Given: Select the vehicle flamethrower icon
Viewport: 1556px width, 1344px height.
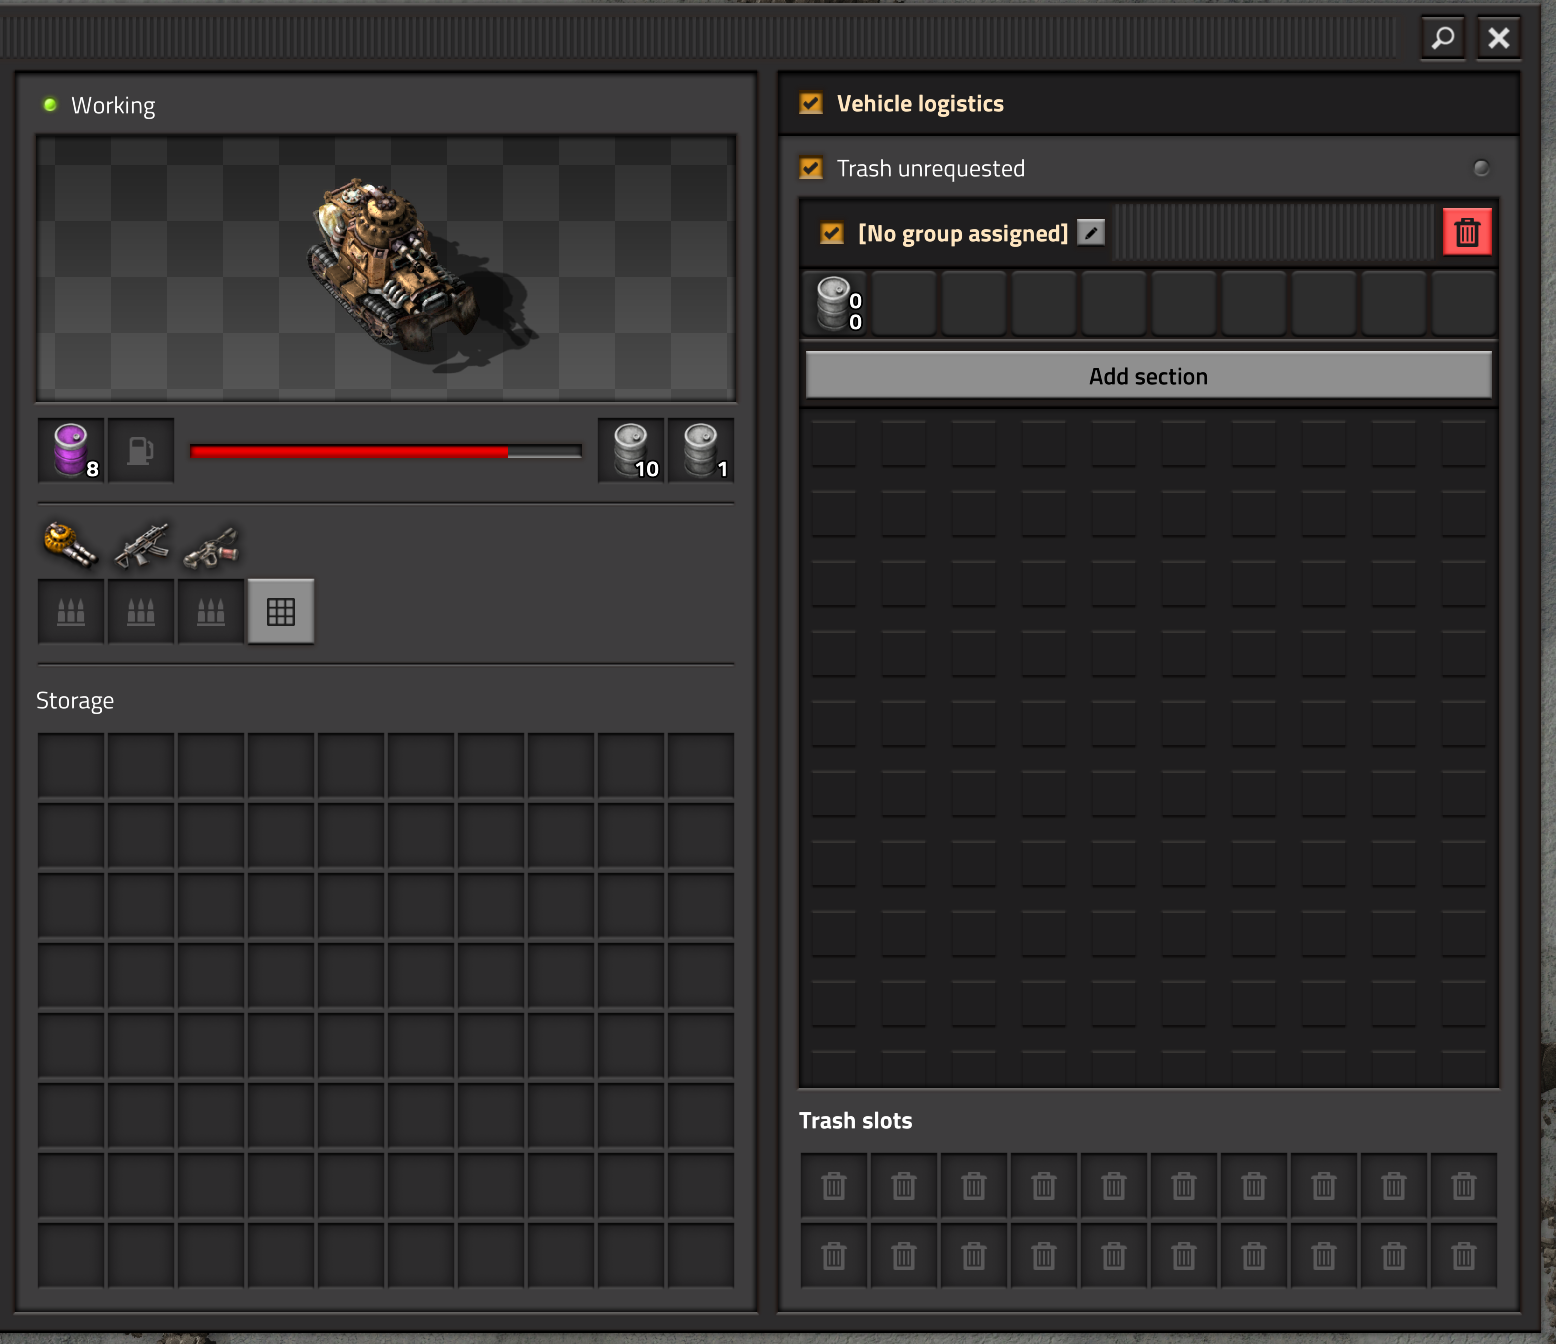Looking at the screenshot, I should (211, 545).
